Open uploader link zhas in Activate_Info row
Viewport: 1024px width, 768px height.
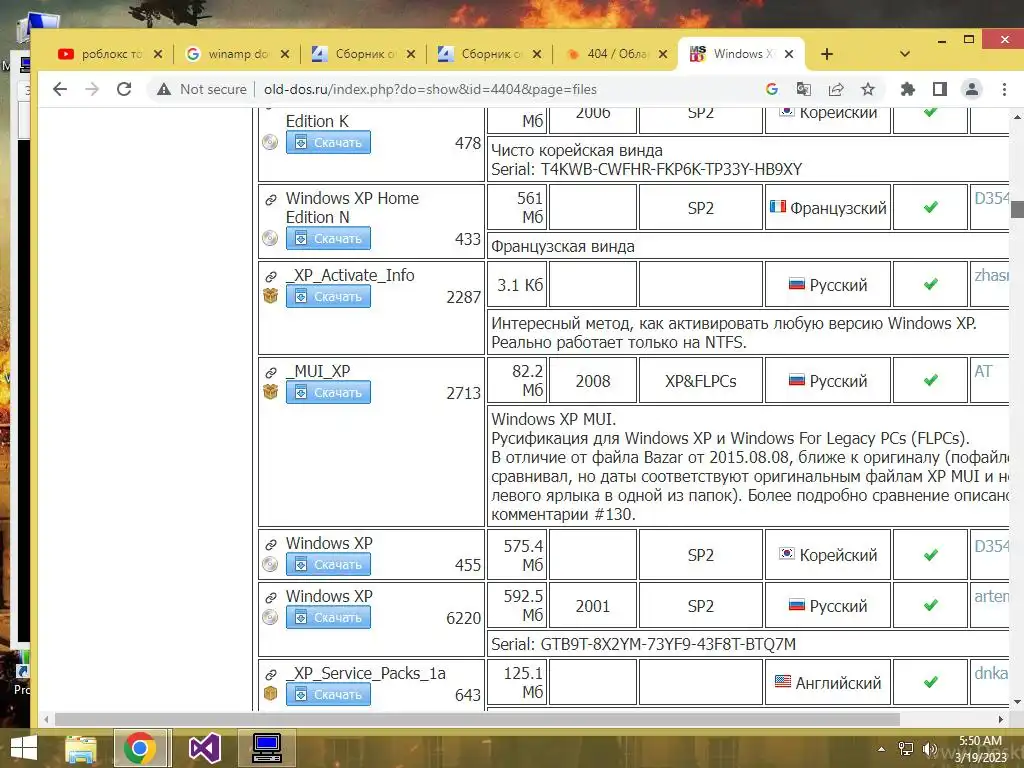pyautogui.click(x=991, y=276)
